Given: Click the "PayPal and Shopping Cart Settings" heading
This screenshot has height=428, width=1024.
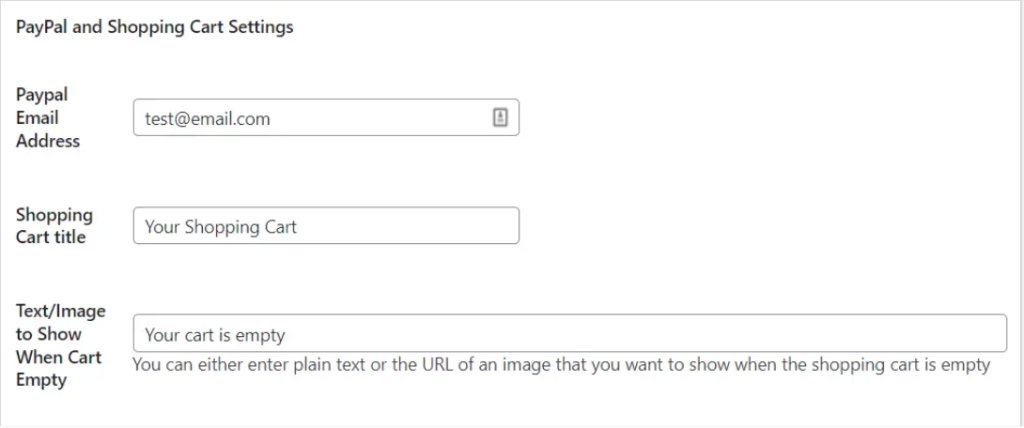Looking at the screenshot, I should tap(155, 28).
